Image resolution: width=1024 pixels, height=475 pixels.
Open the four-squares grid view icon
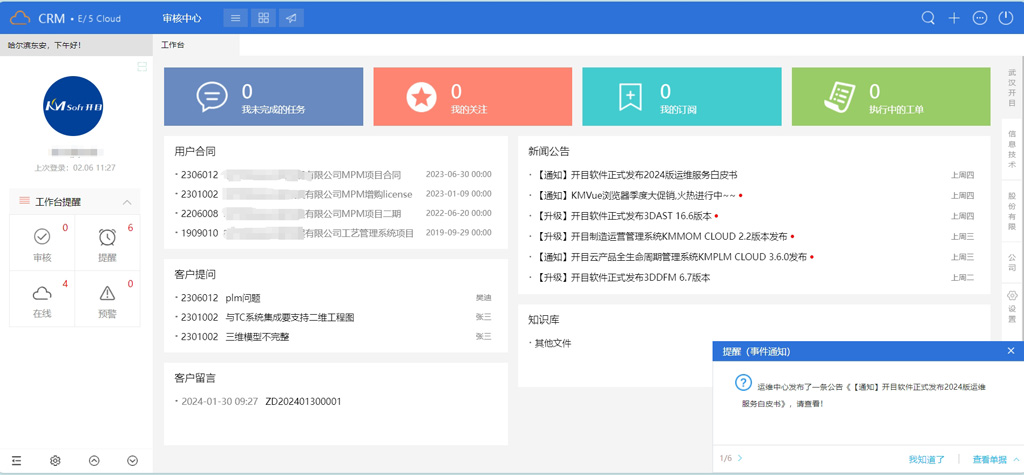point(263,18)
